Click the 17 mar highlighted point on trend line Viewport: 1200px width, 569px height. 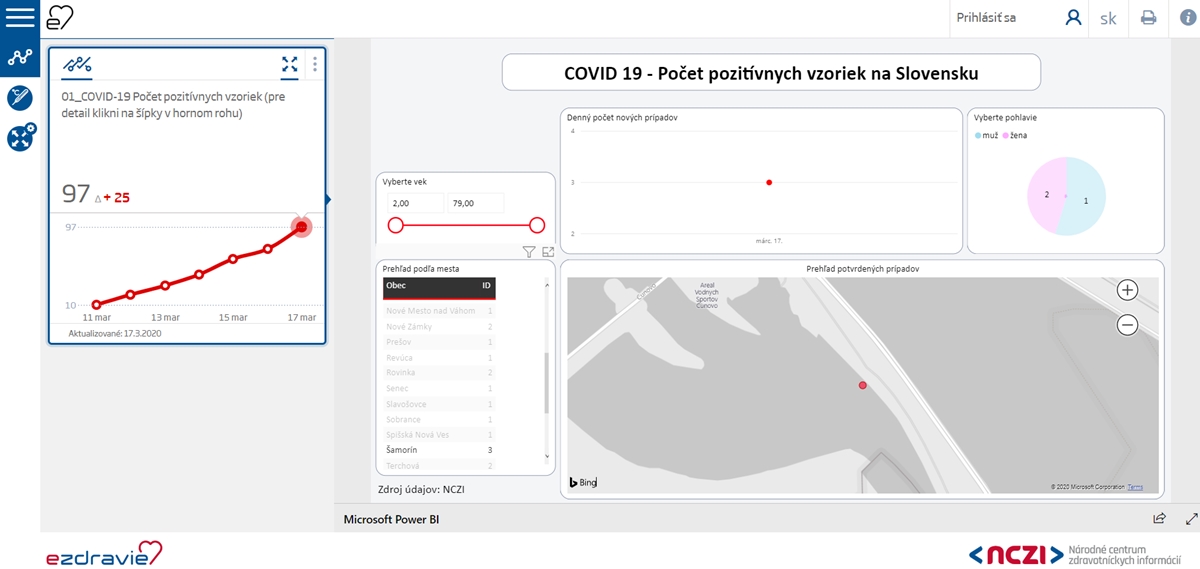click(301, 227)
